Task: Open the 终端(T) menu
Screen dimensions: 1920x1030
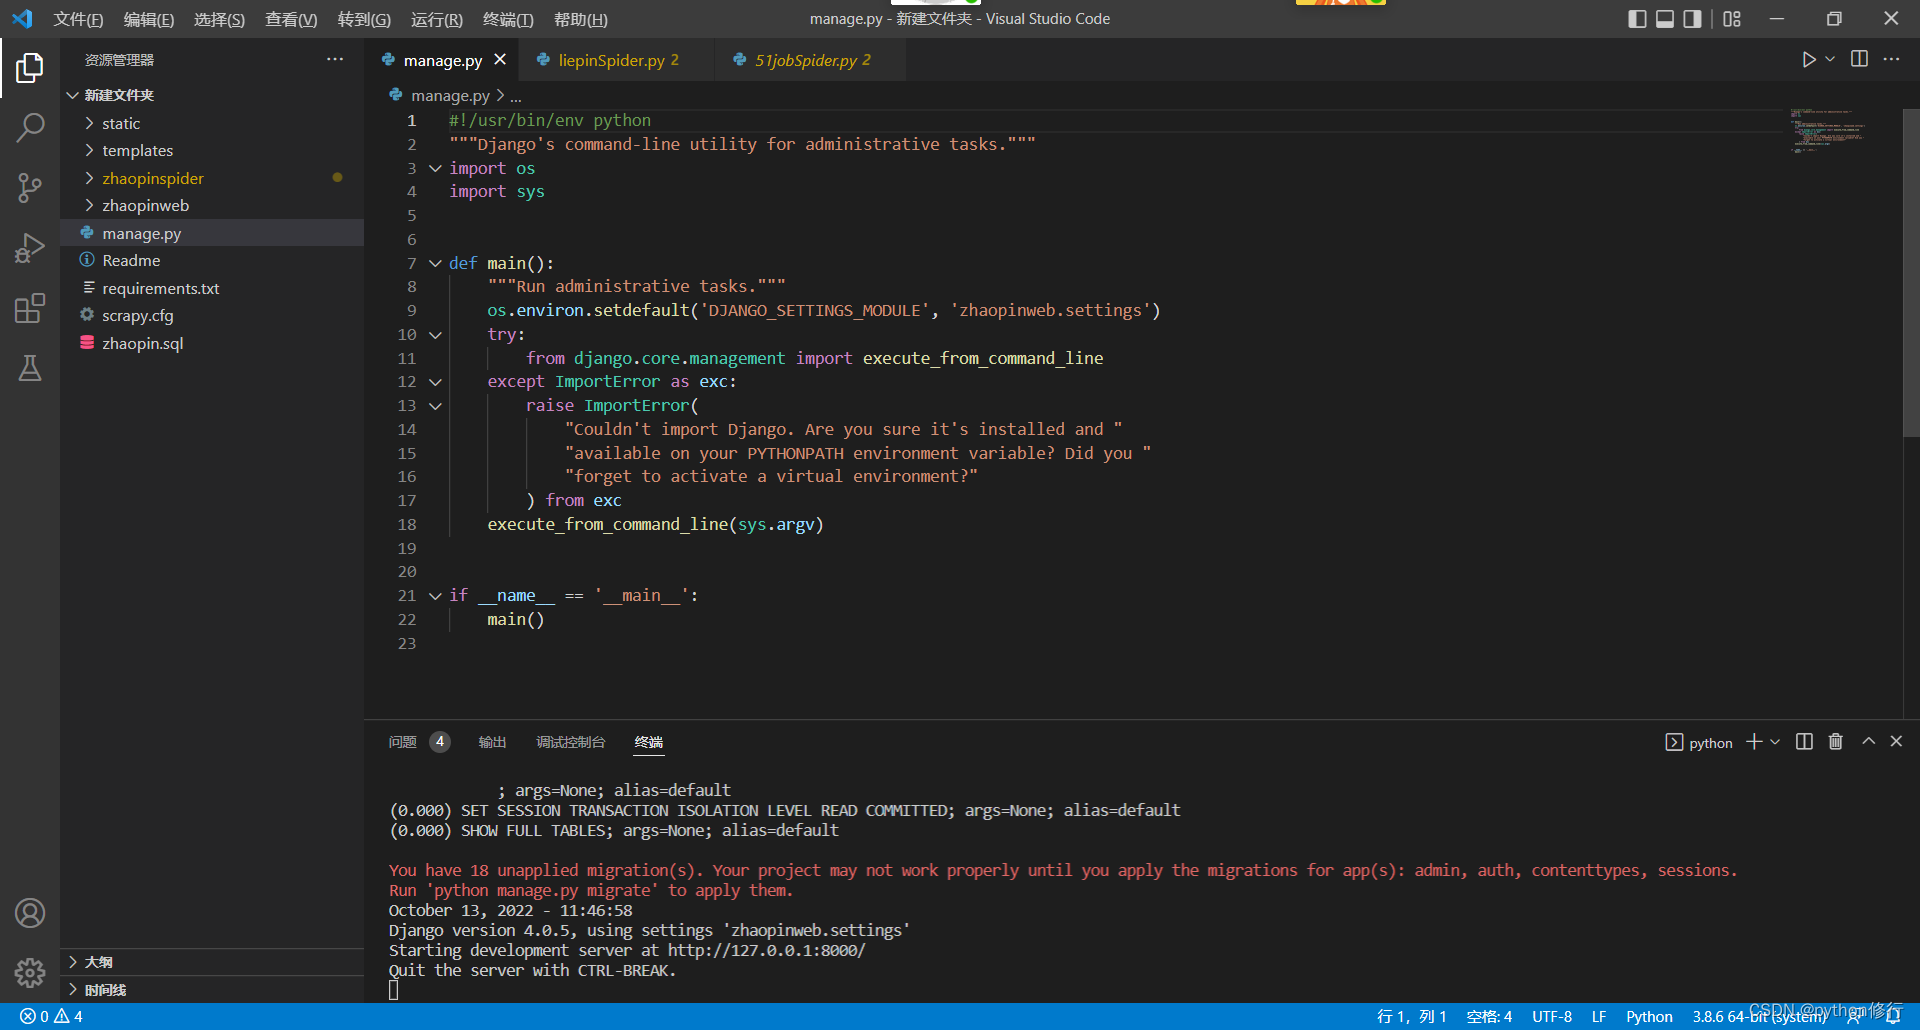Action: tap(508, 19)
